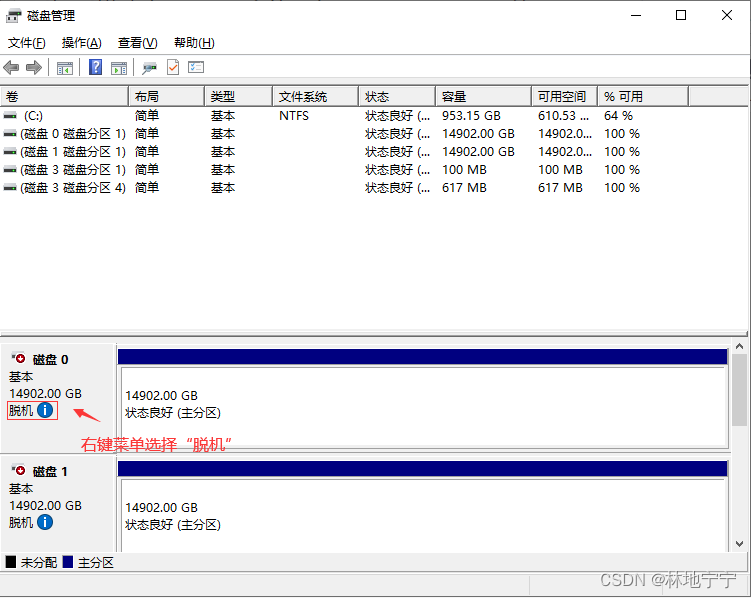This screenshot has height=598, width=751.
Task: Click the offline disk icon beside 磁盘 0
Action: [x=19, y=358]
